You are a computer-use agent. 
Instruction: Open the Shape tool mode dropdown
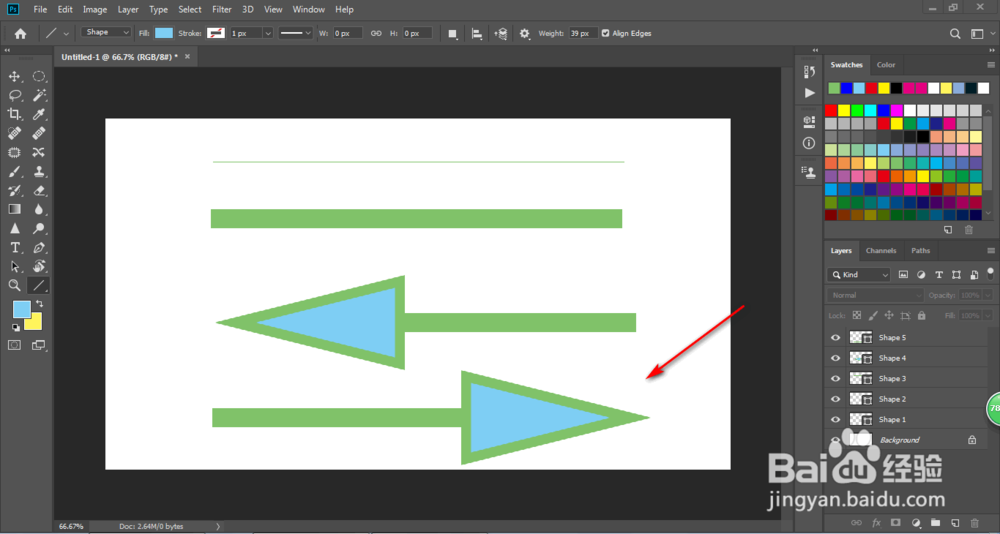pyautogui.click(x=106, y=33)
